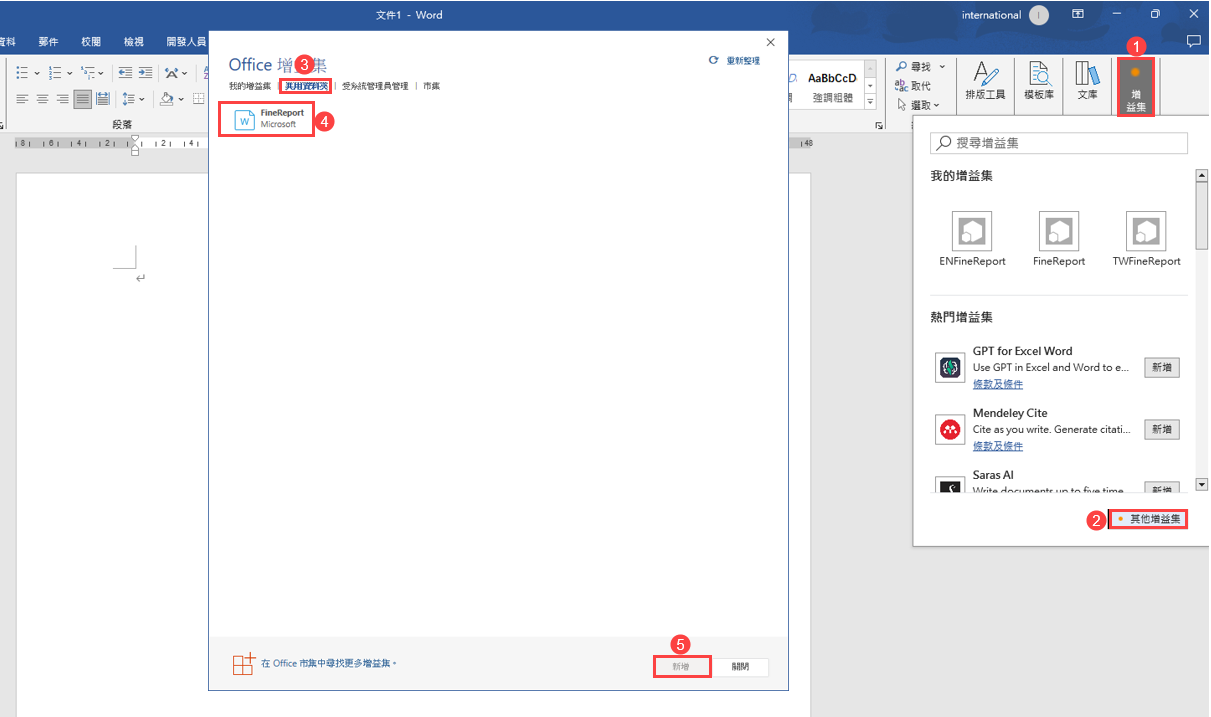Open the 尋找 (Find) dropdown arrow
Screen dimensions: 1211x717
click(x=941, y=67)
